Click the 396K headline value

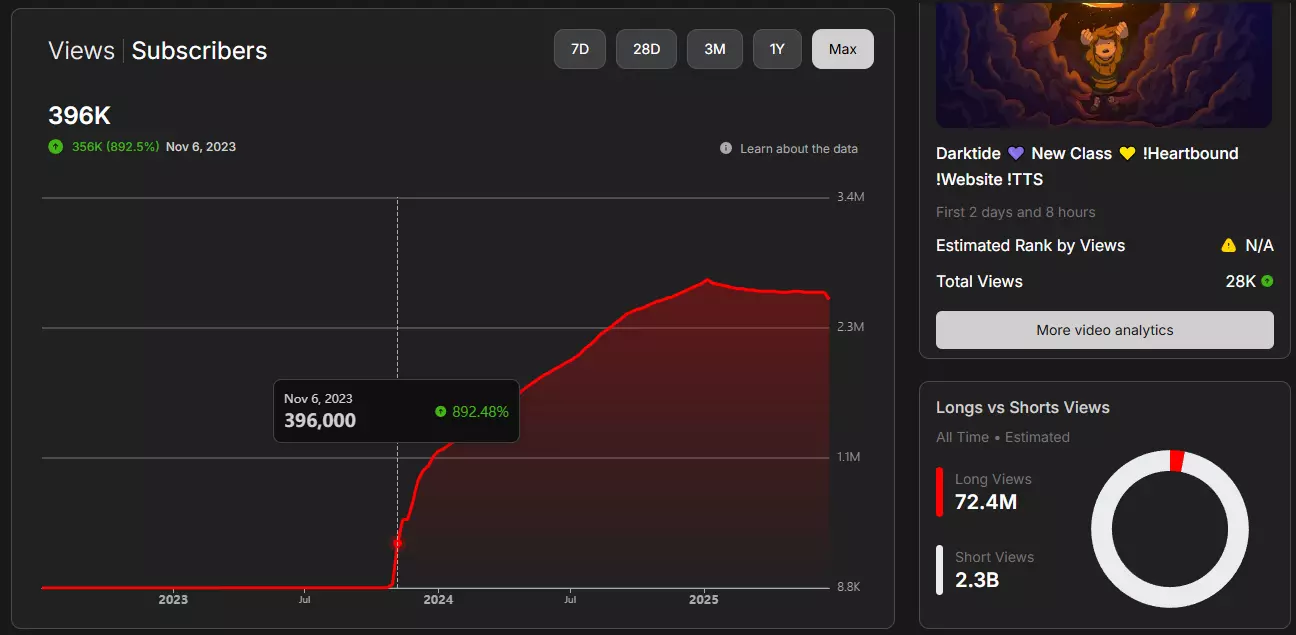79,115
